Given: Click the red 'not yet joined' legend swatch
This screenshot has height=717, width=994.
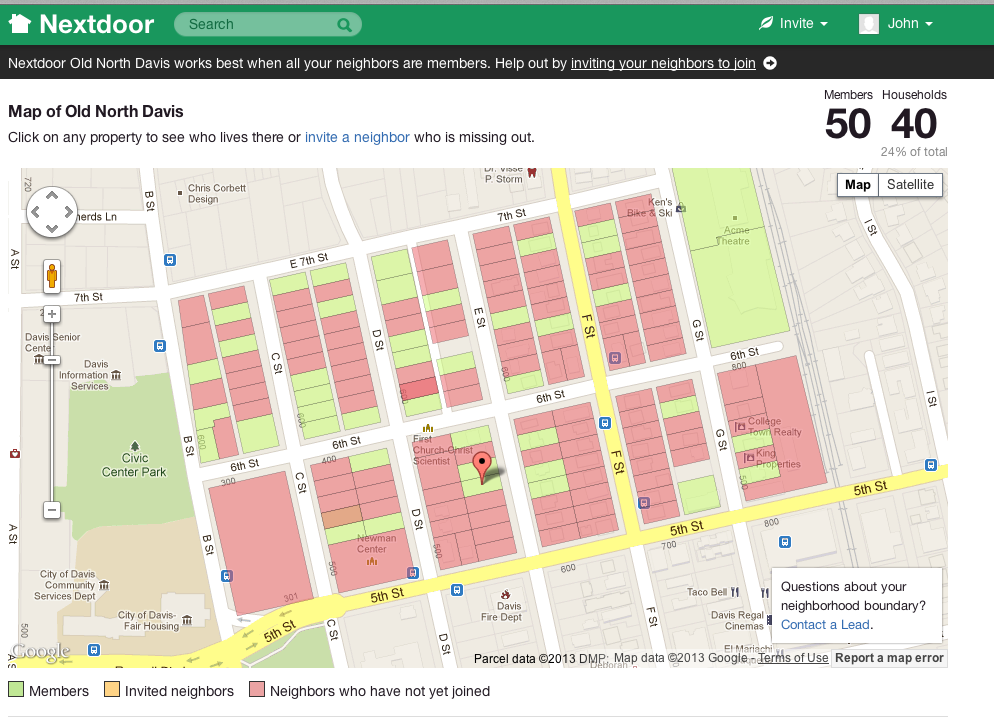Looking at the screenshot, I should (x=257, y=690).
